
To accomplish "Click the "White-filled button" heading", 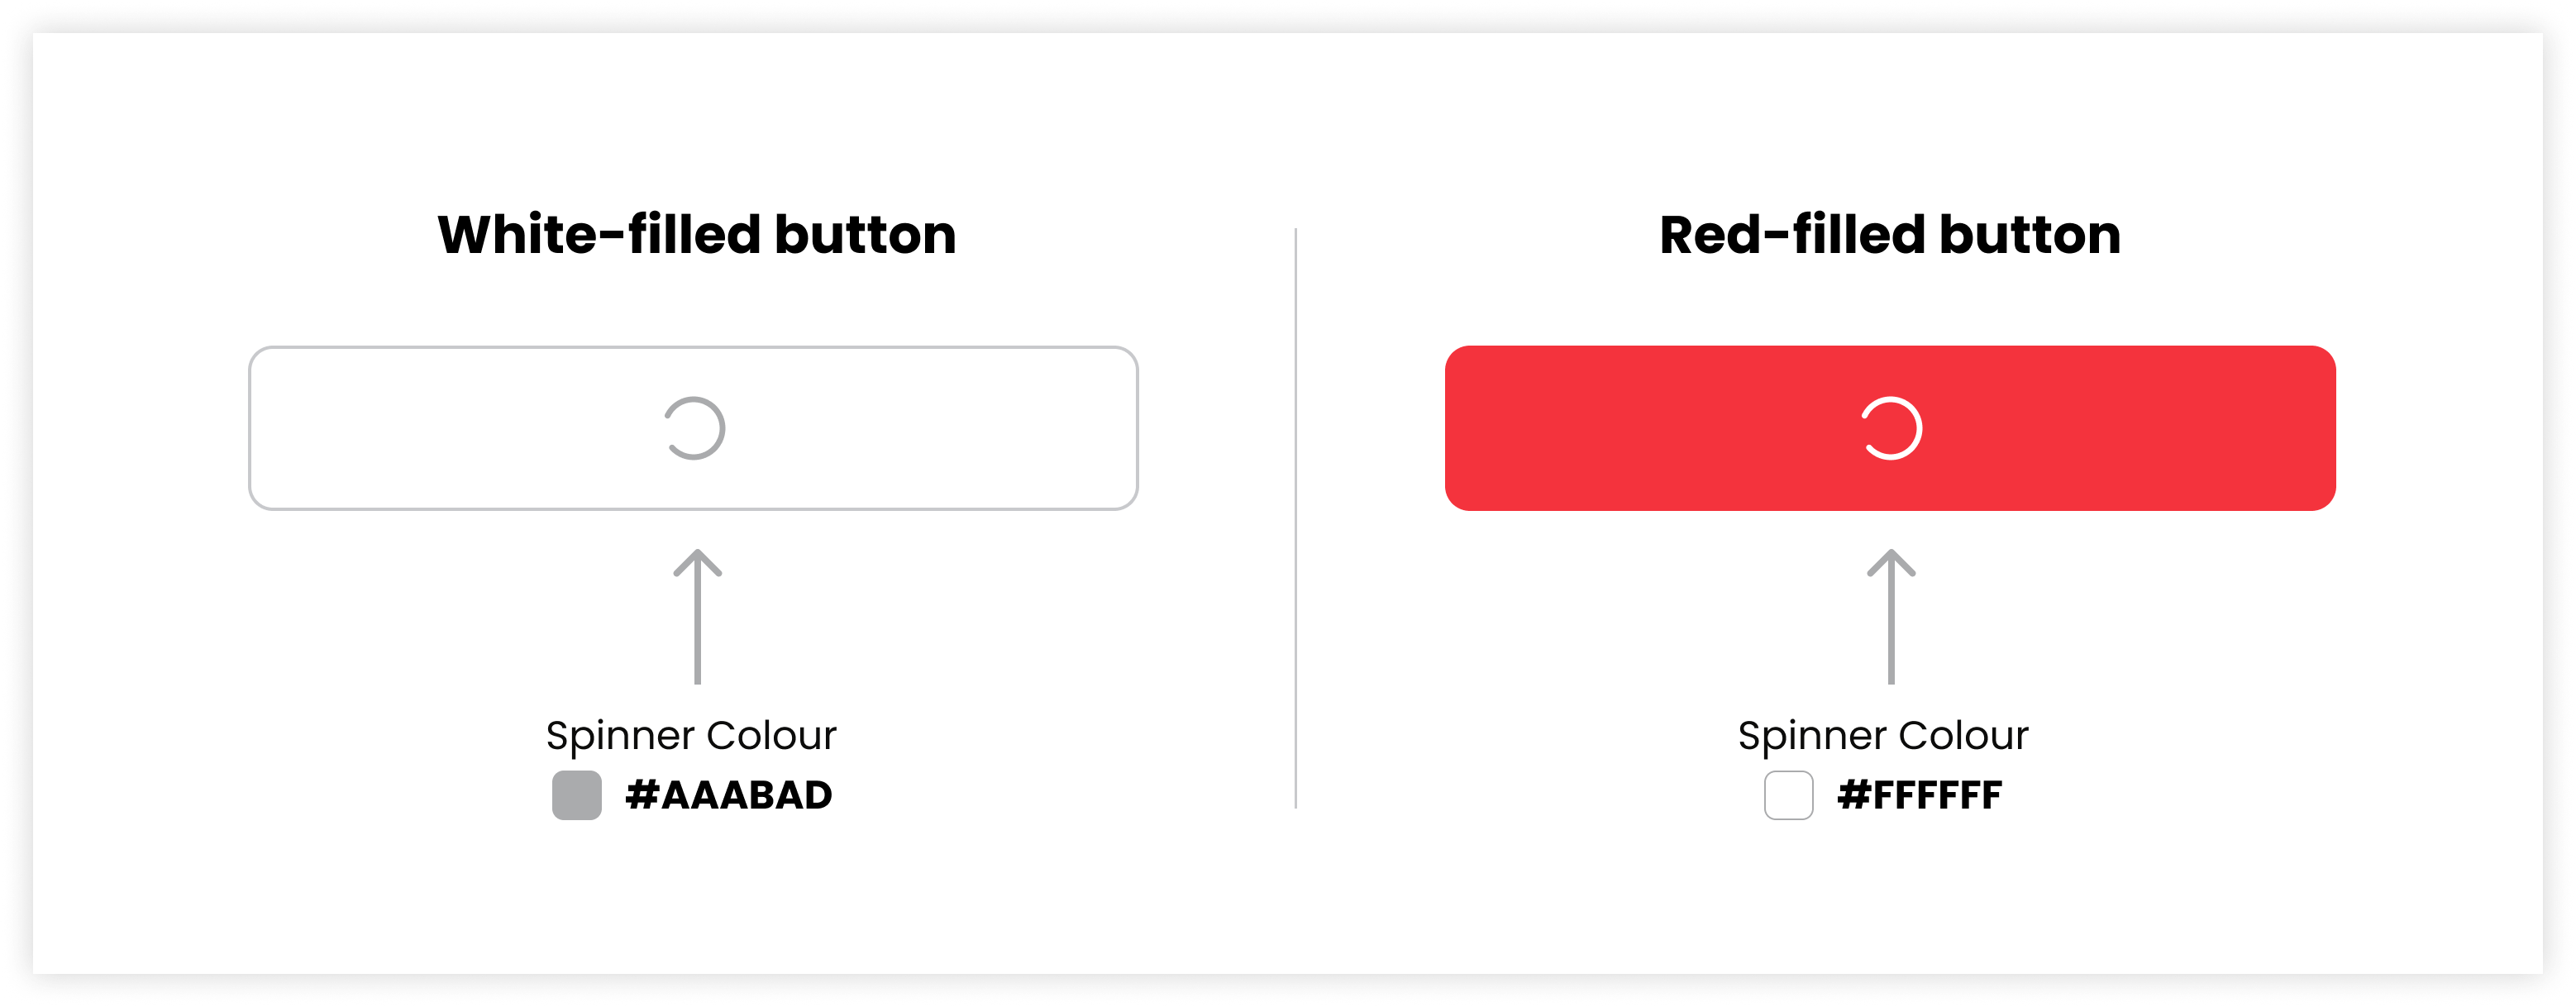I will point(697,235).
